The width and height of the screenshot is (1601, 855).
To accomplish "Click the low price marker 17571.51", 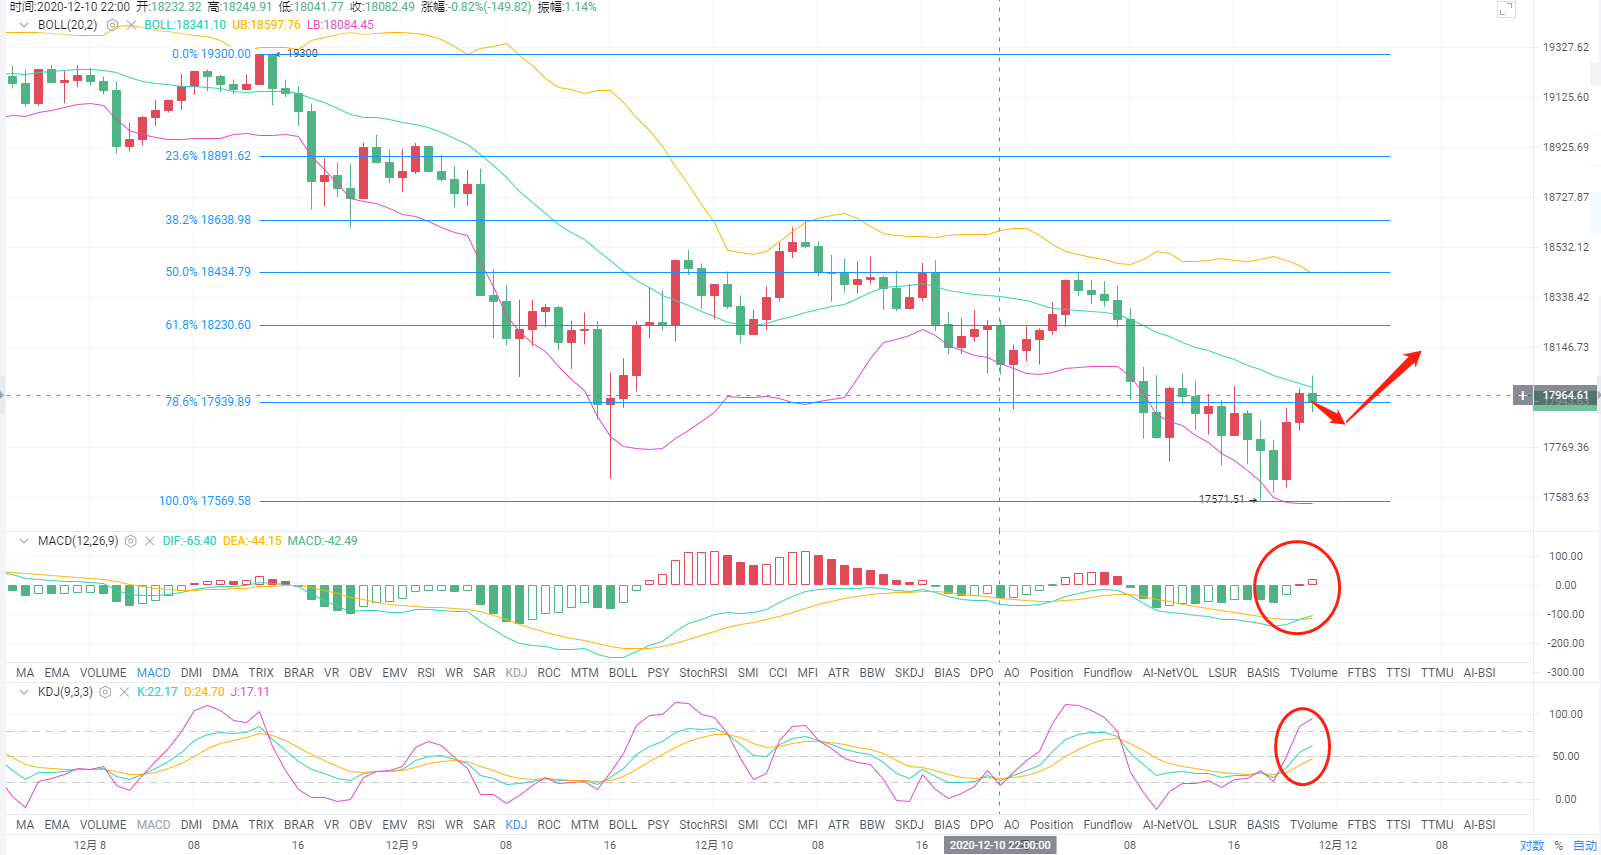I will (1222, 499).
